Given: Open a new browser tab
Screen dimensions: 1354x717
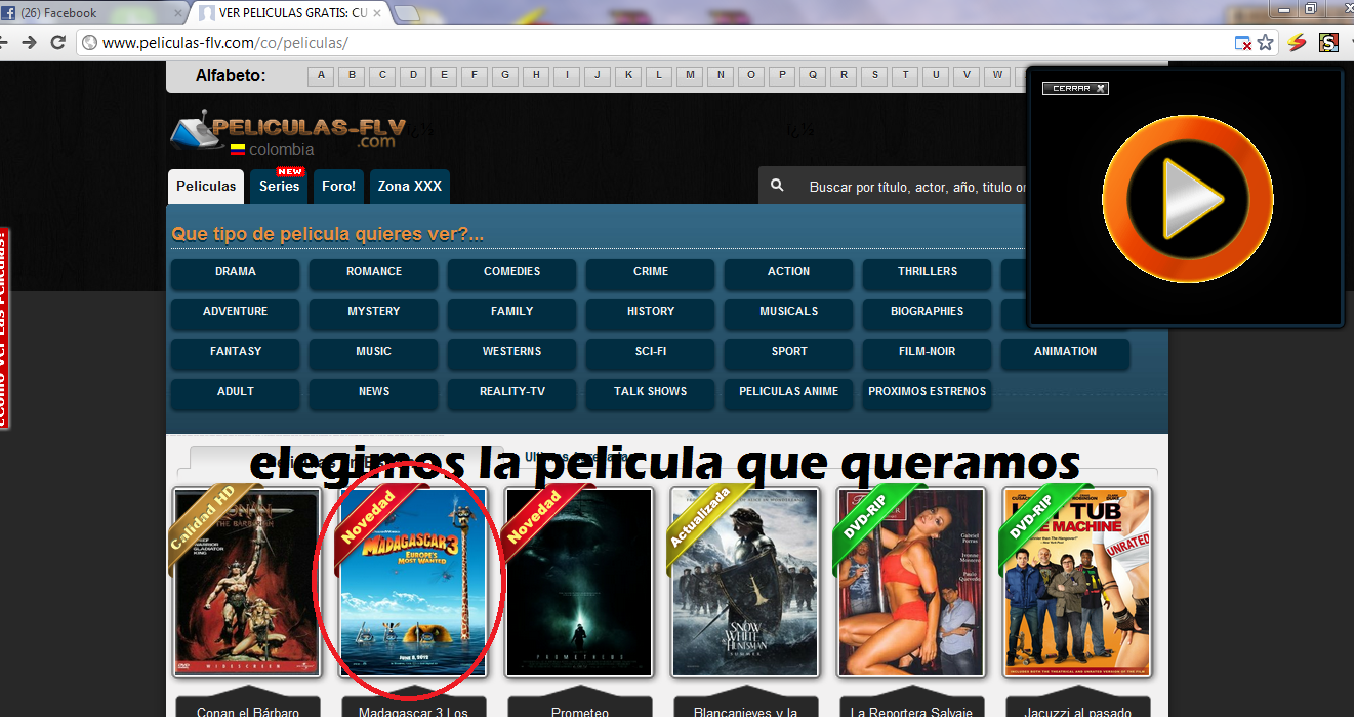Looking at the screenshot, I should (x=407, y=13).
